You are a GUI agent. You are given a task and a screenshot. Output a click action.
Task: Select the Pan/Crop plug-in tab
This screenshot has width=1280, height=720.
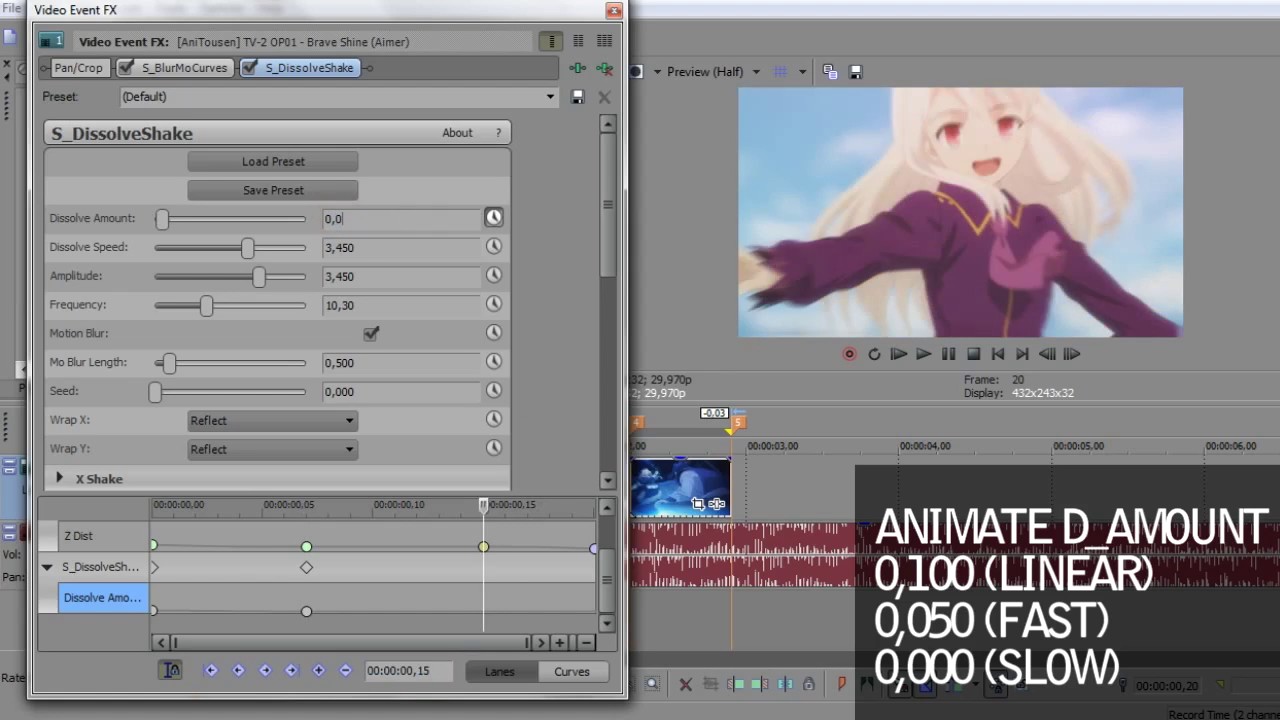(x=78, y=68)
